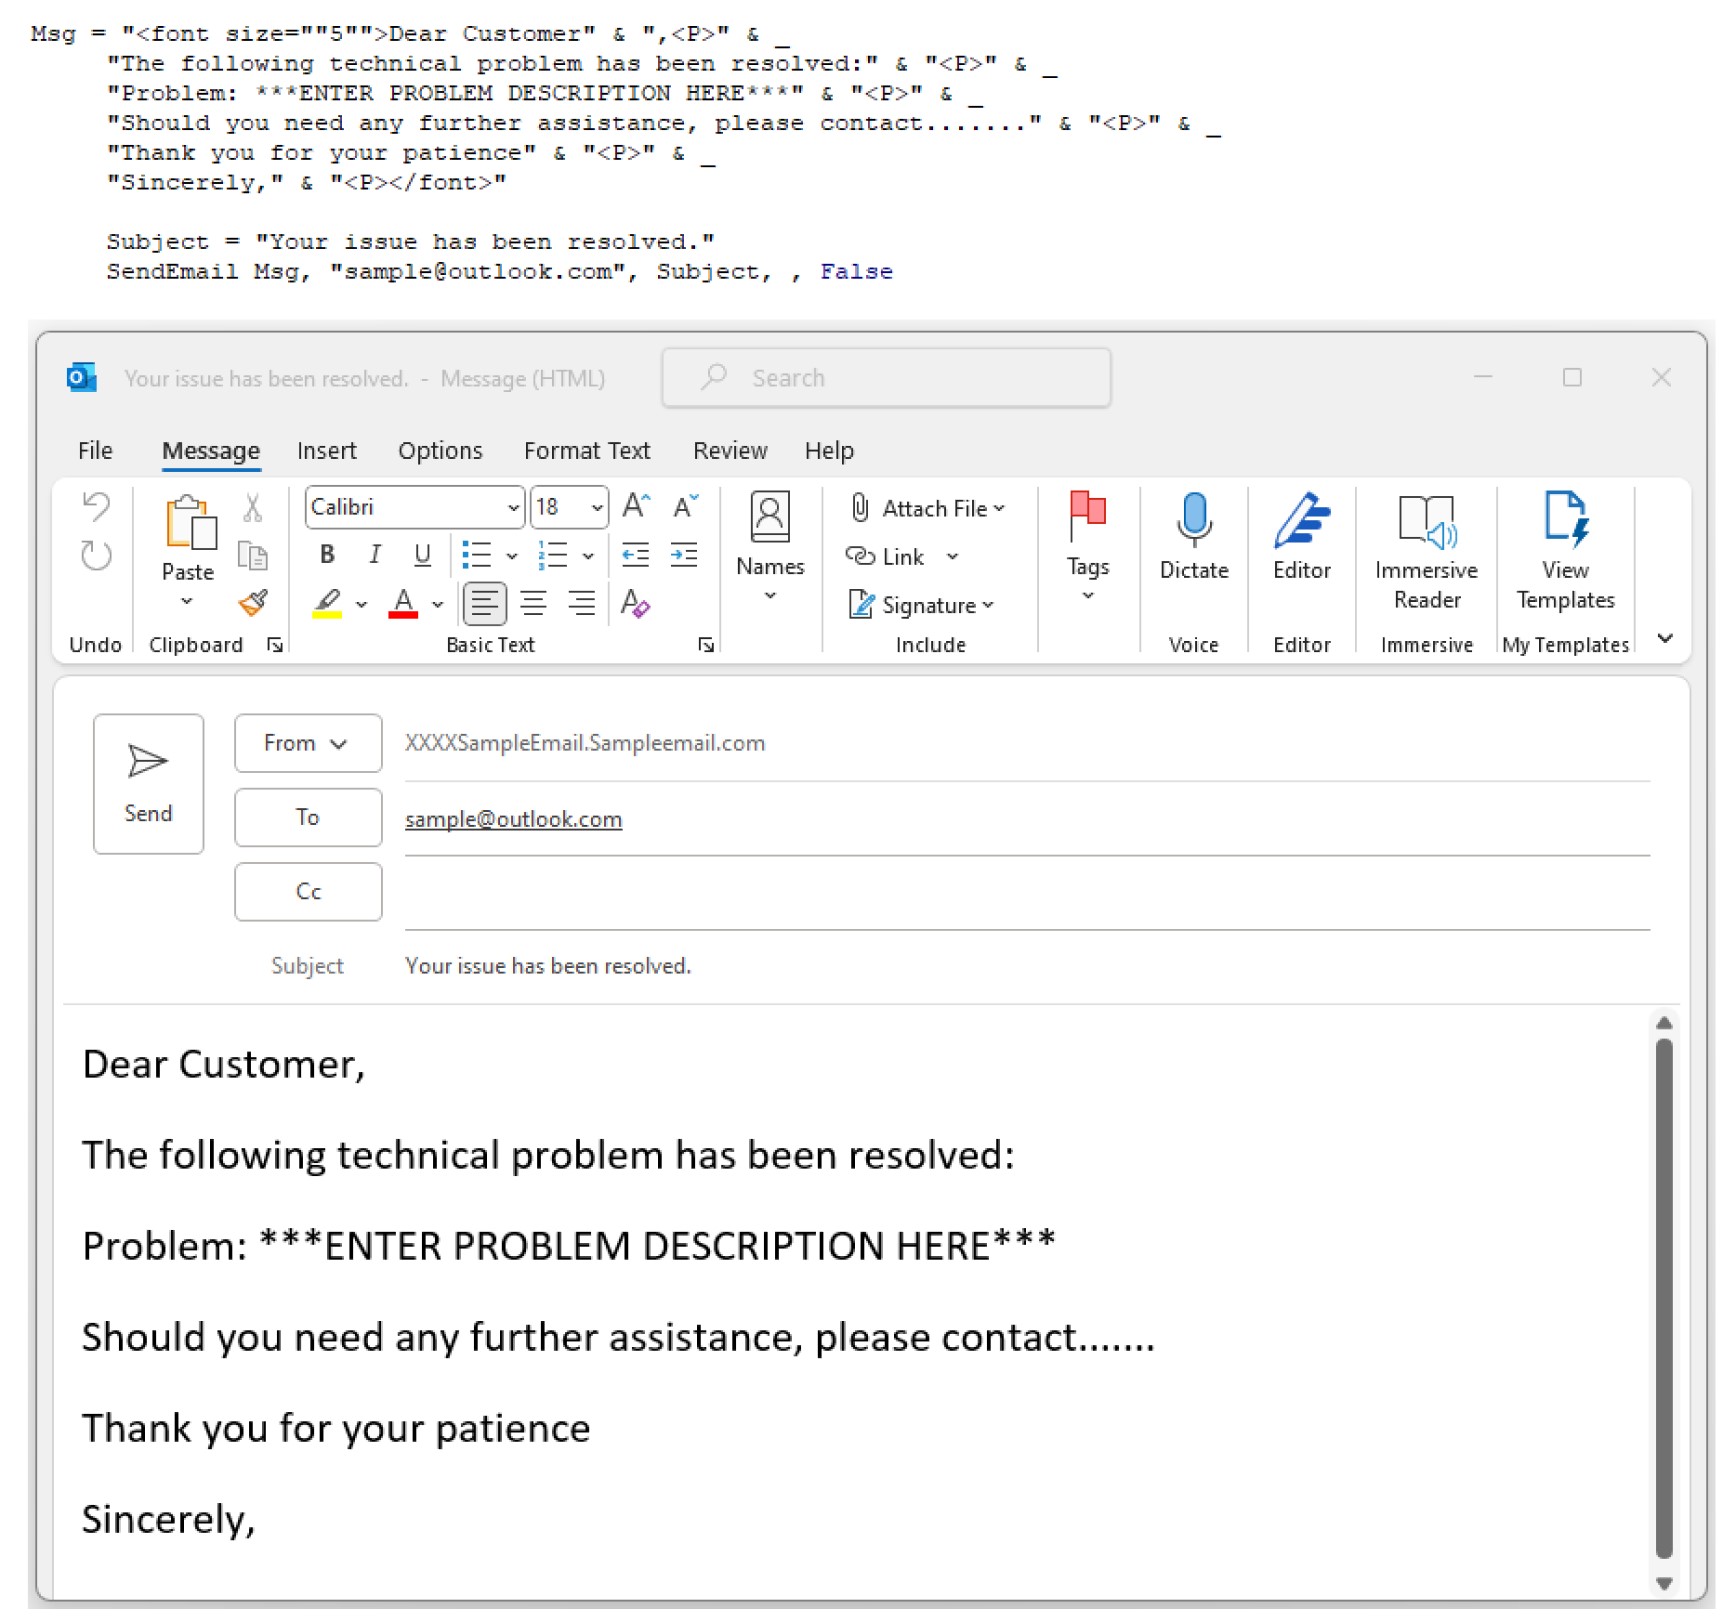Image resolution: width=1723 pixels, height=1622 pixels.
Task: Open the Calibri font name dropdown
Action: (513, 508)
